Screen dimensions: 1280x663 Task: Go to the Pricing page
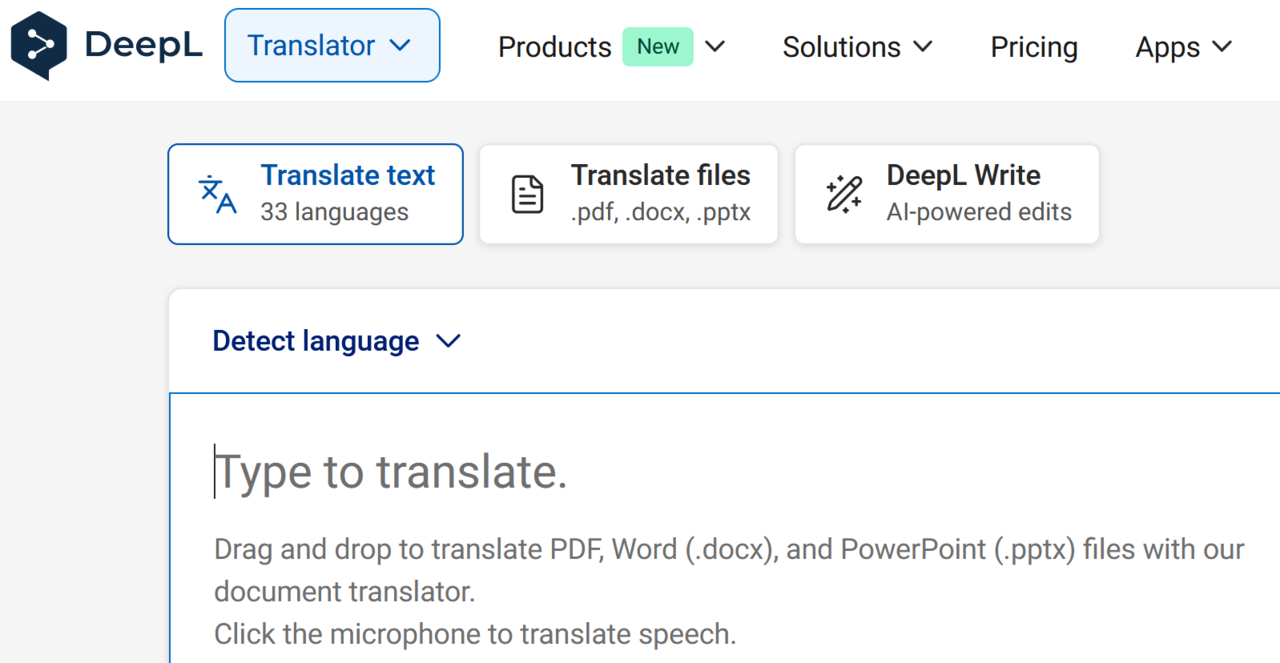coord(1034,47)
